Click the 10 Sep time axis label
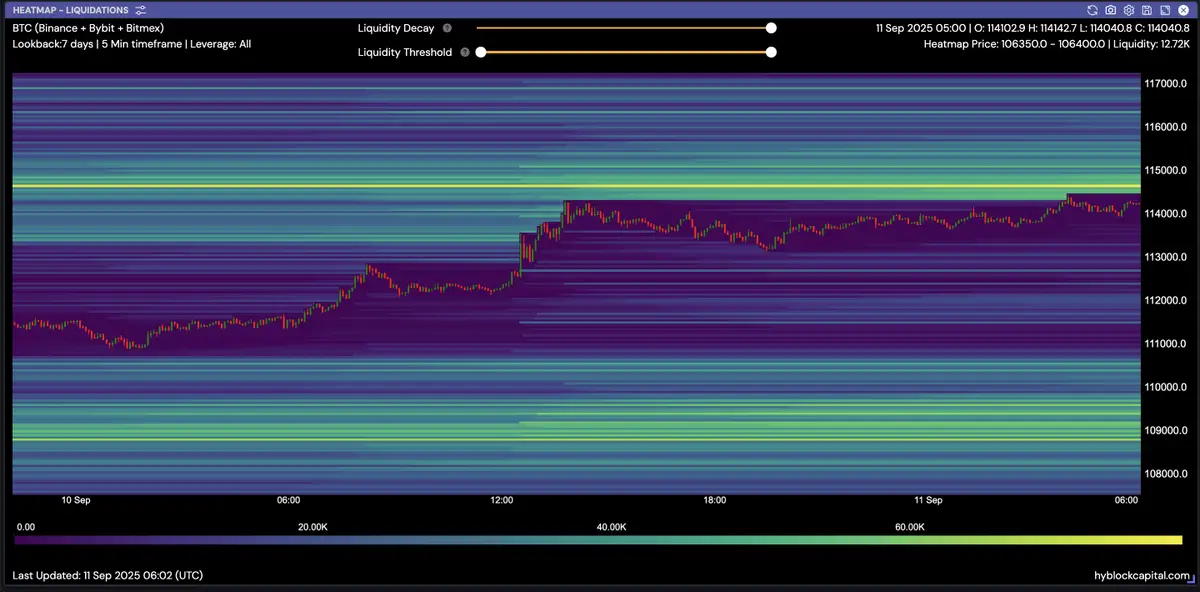Viewport: 1200px width, 592px height. [x=76, y=500]
